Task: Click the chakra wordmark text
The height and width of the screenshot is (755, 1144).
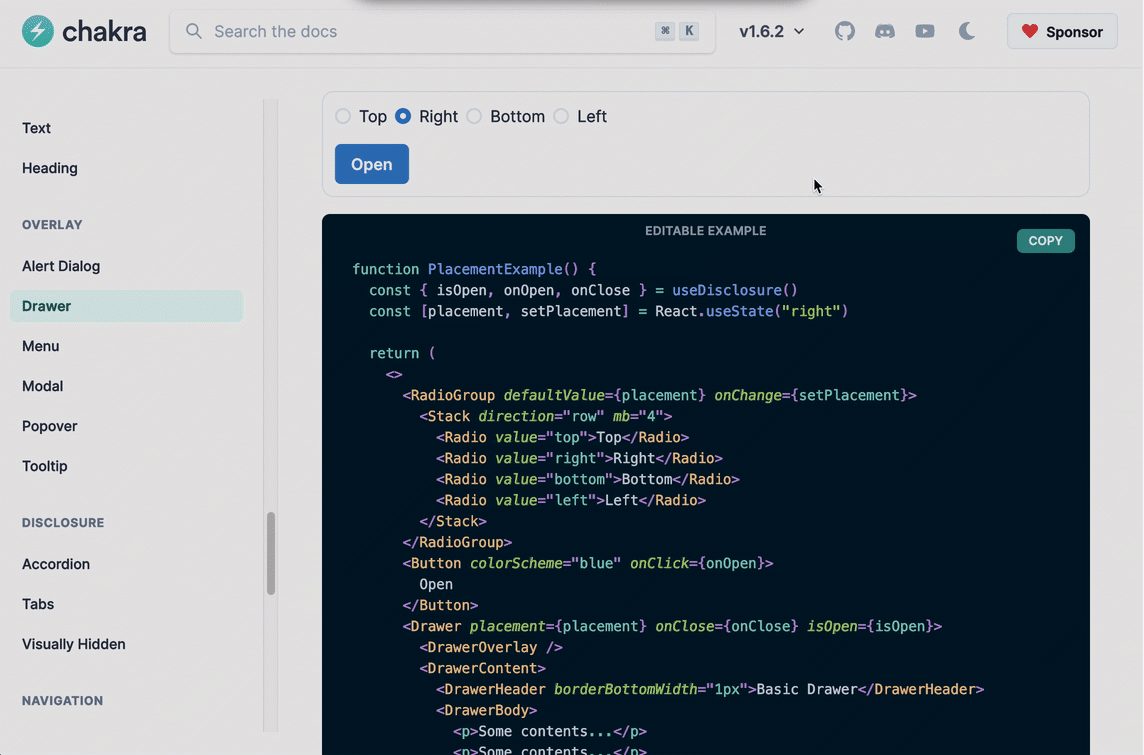Action: [x=104, y=31]
